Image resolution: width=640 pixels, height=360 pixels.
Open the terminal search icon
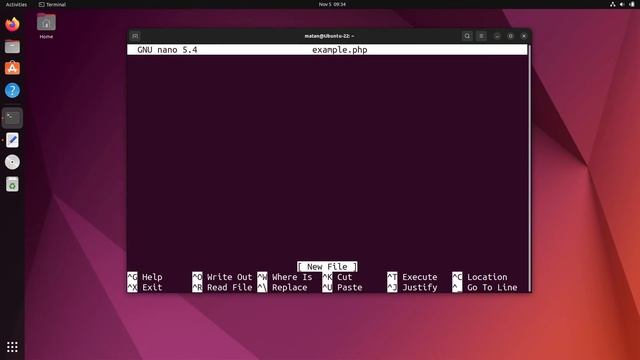pos(467,36)
